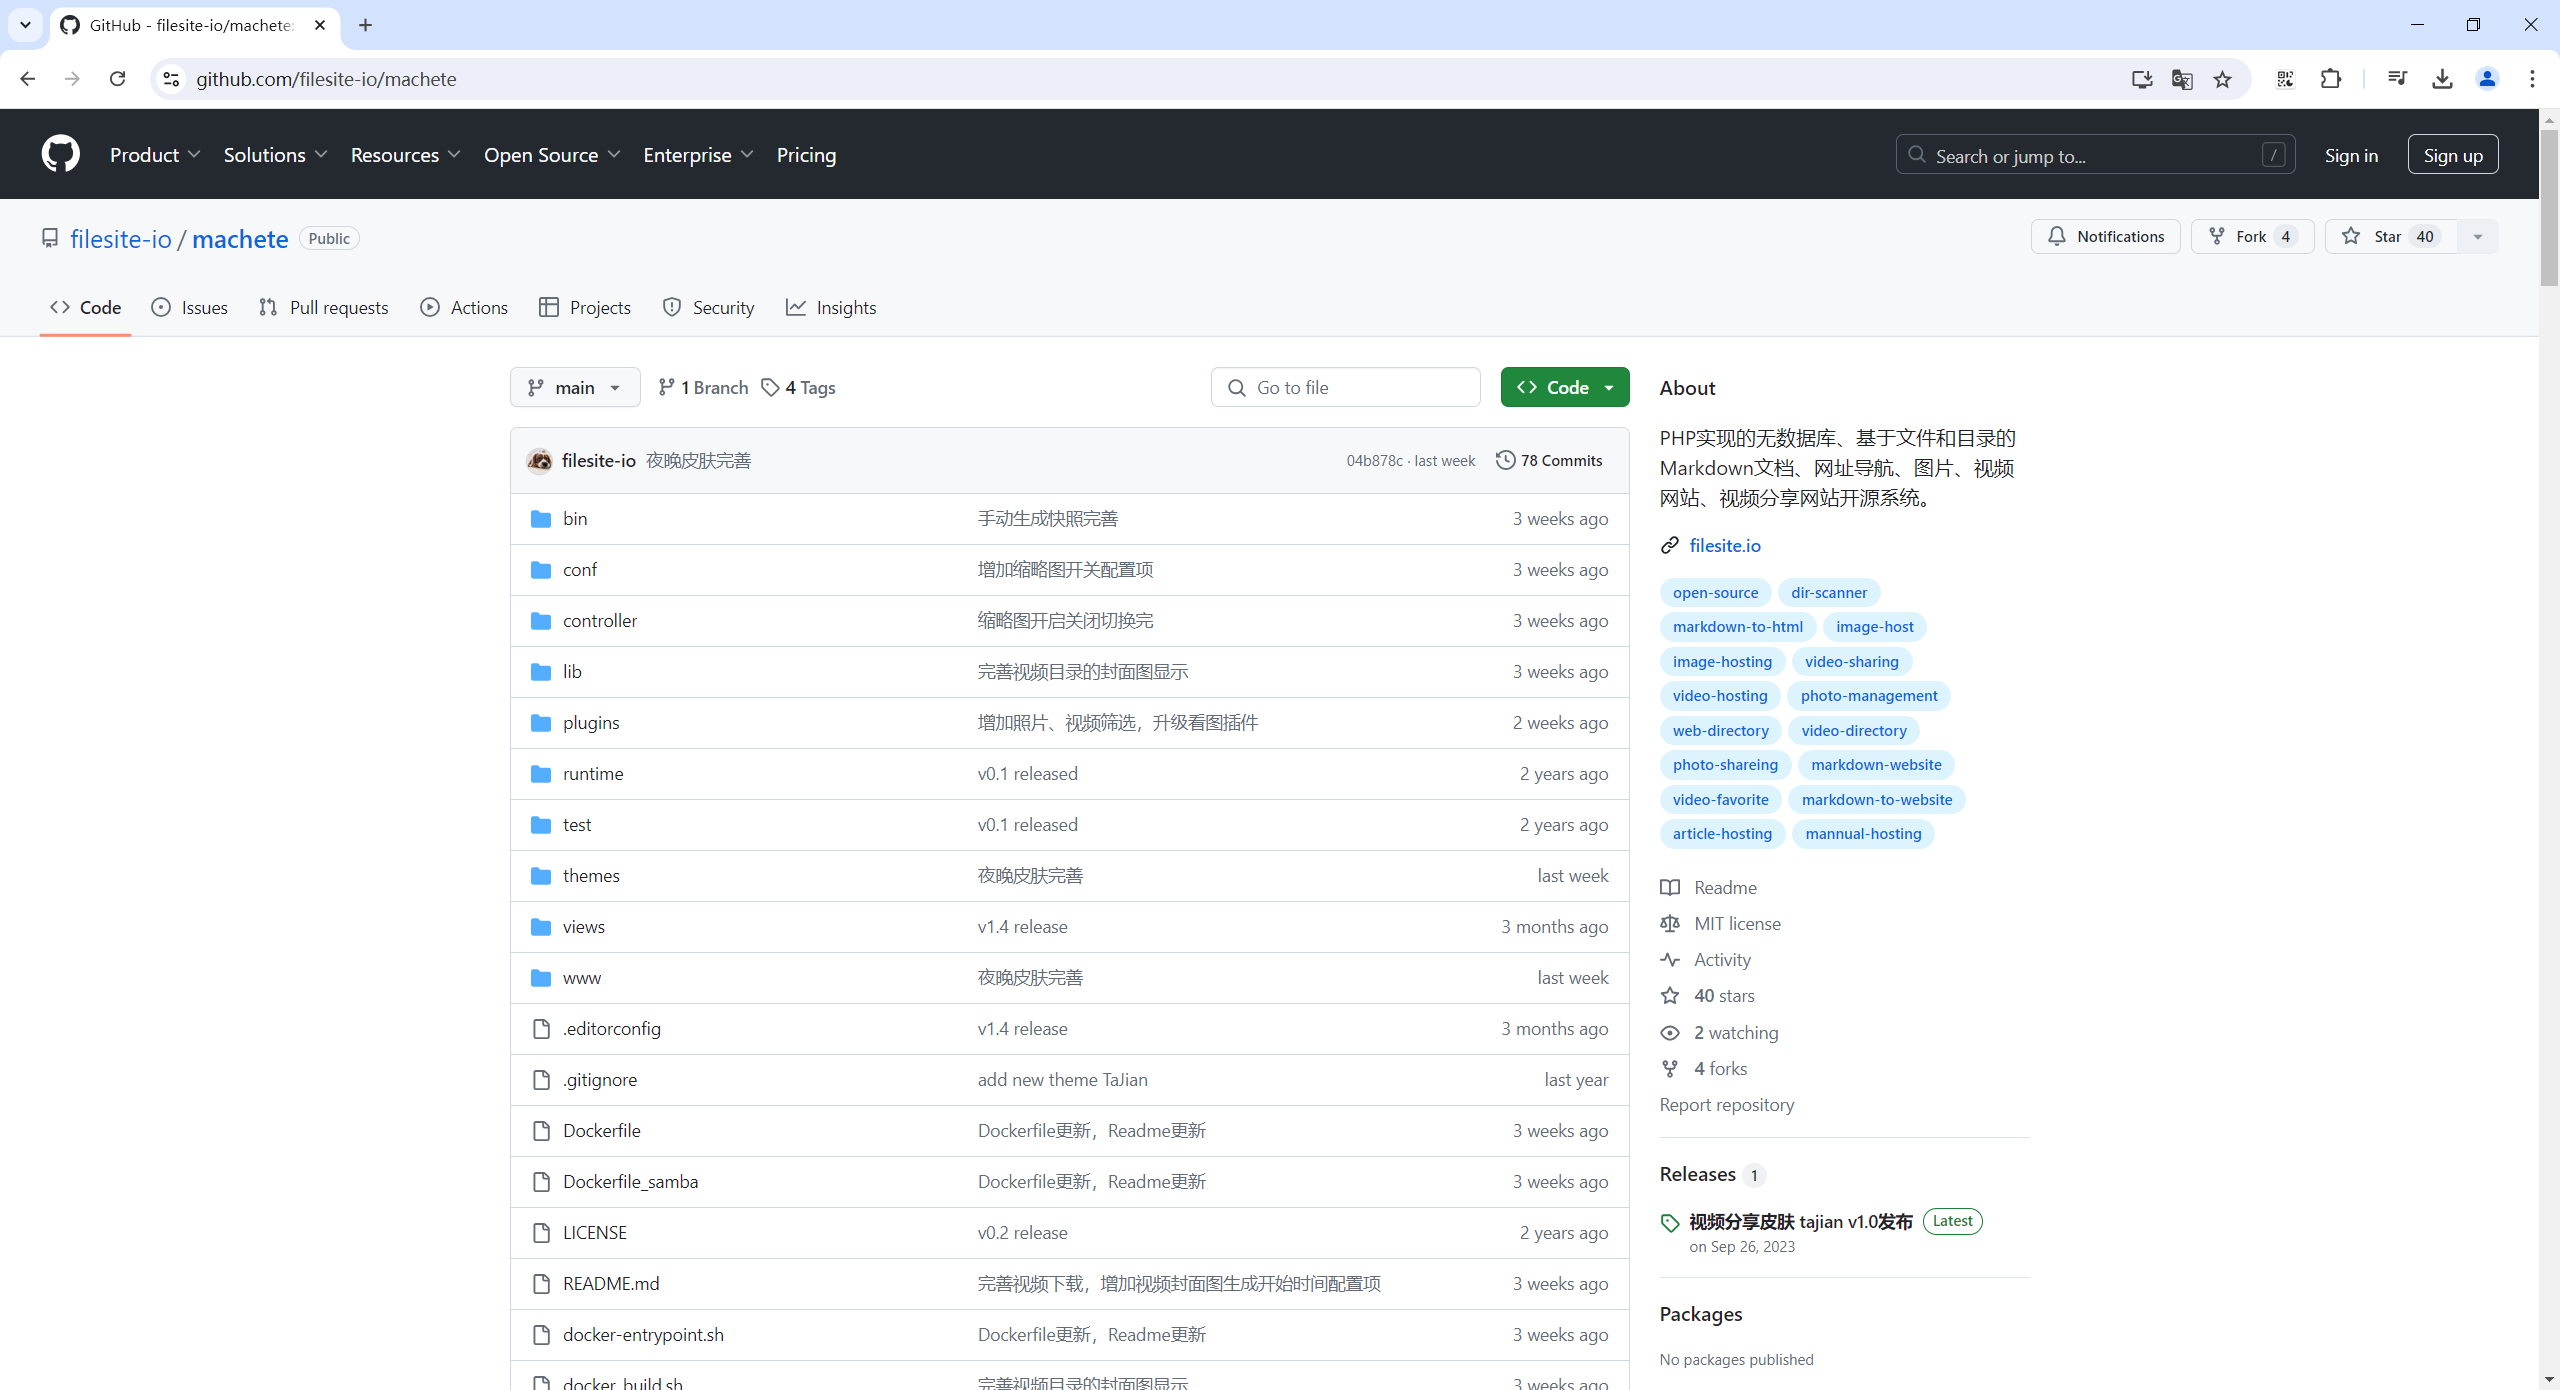
Task: Expand the Product menu
Action: tap(155, 155)
